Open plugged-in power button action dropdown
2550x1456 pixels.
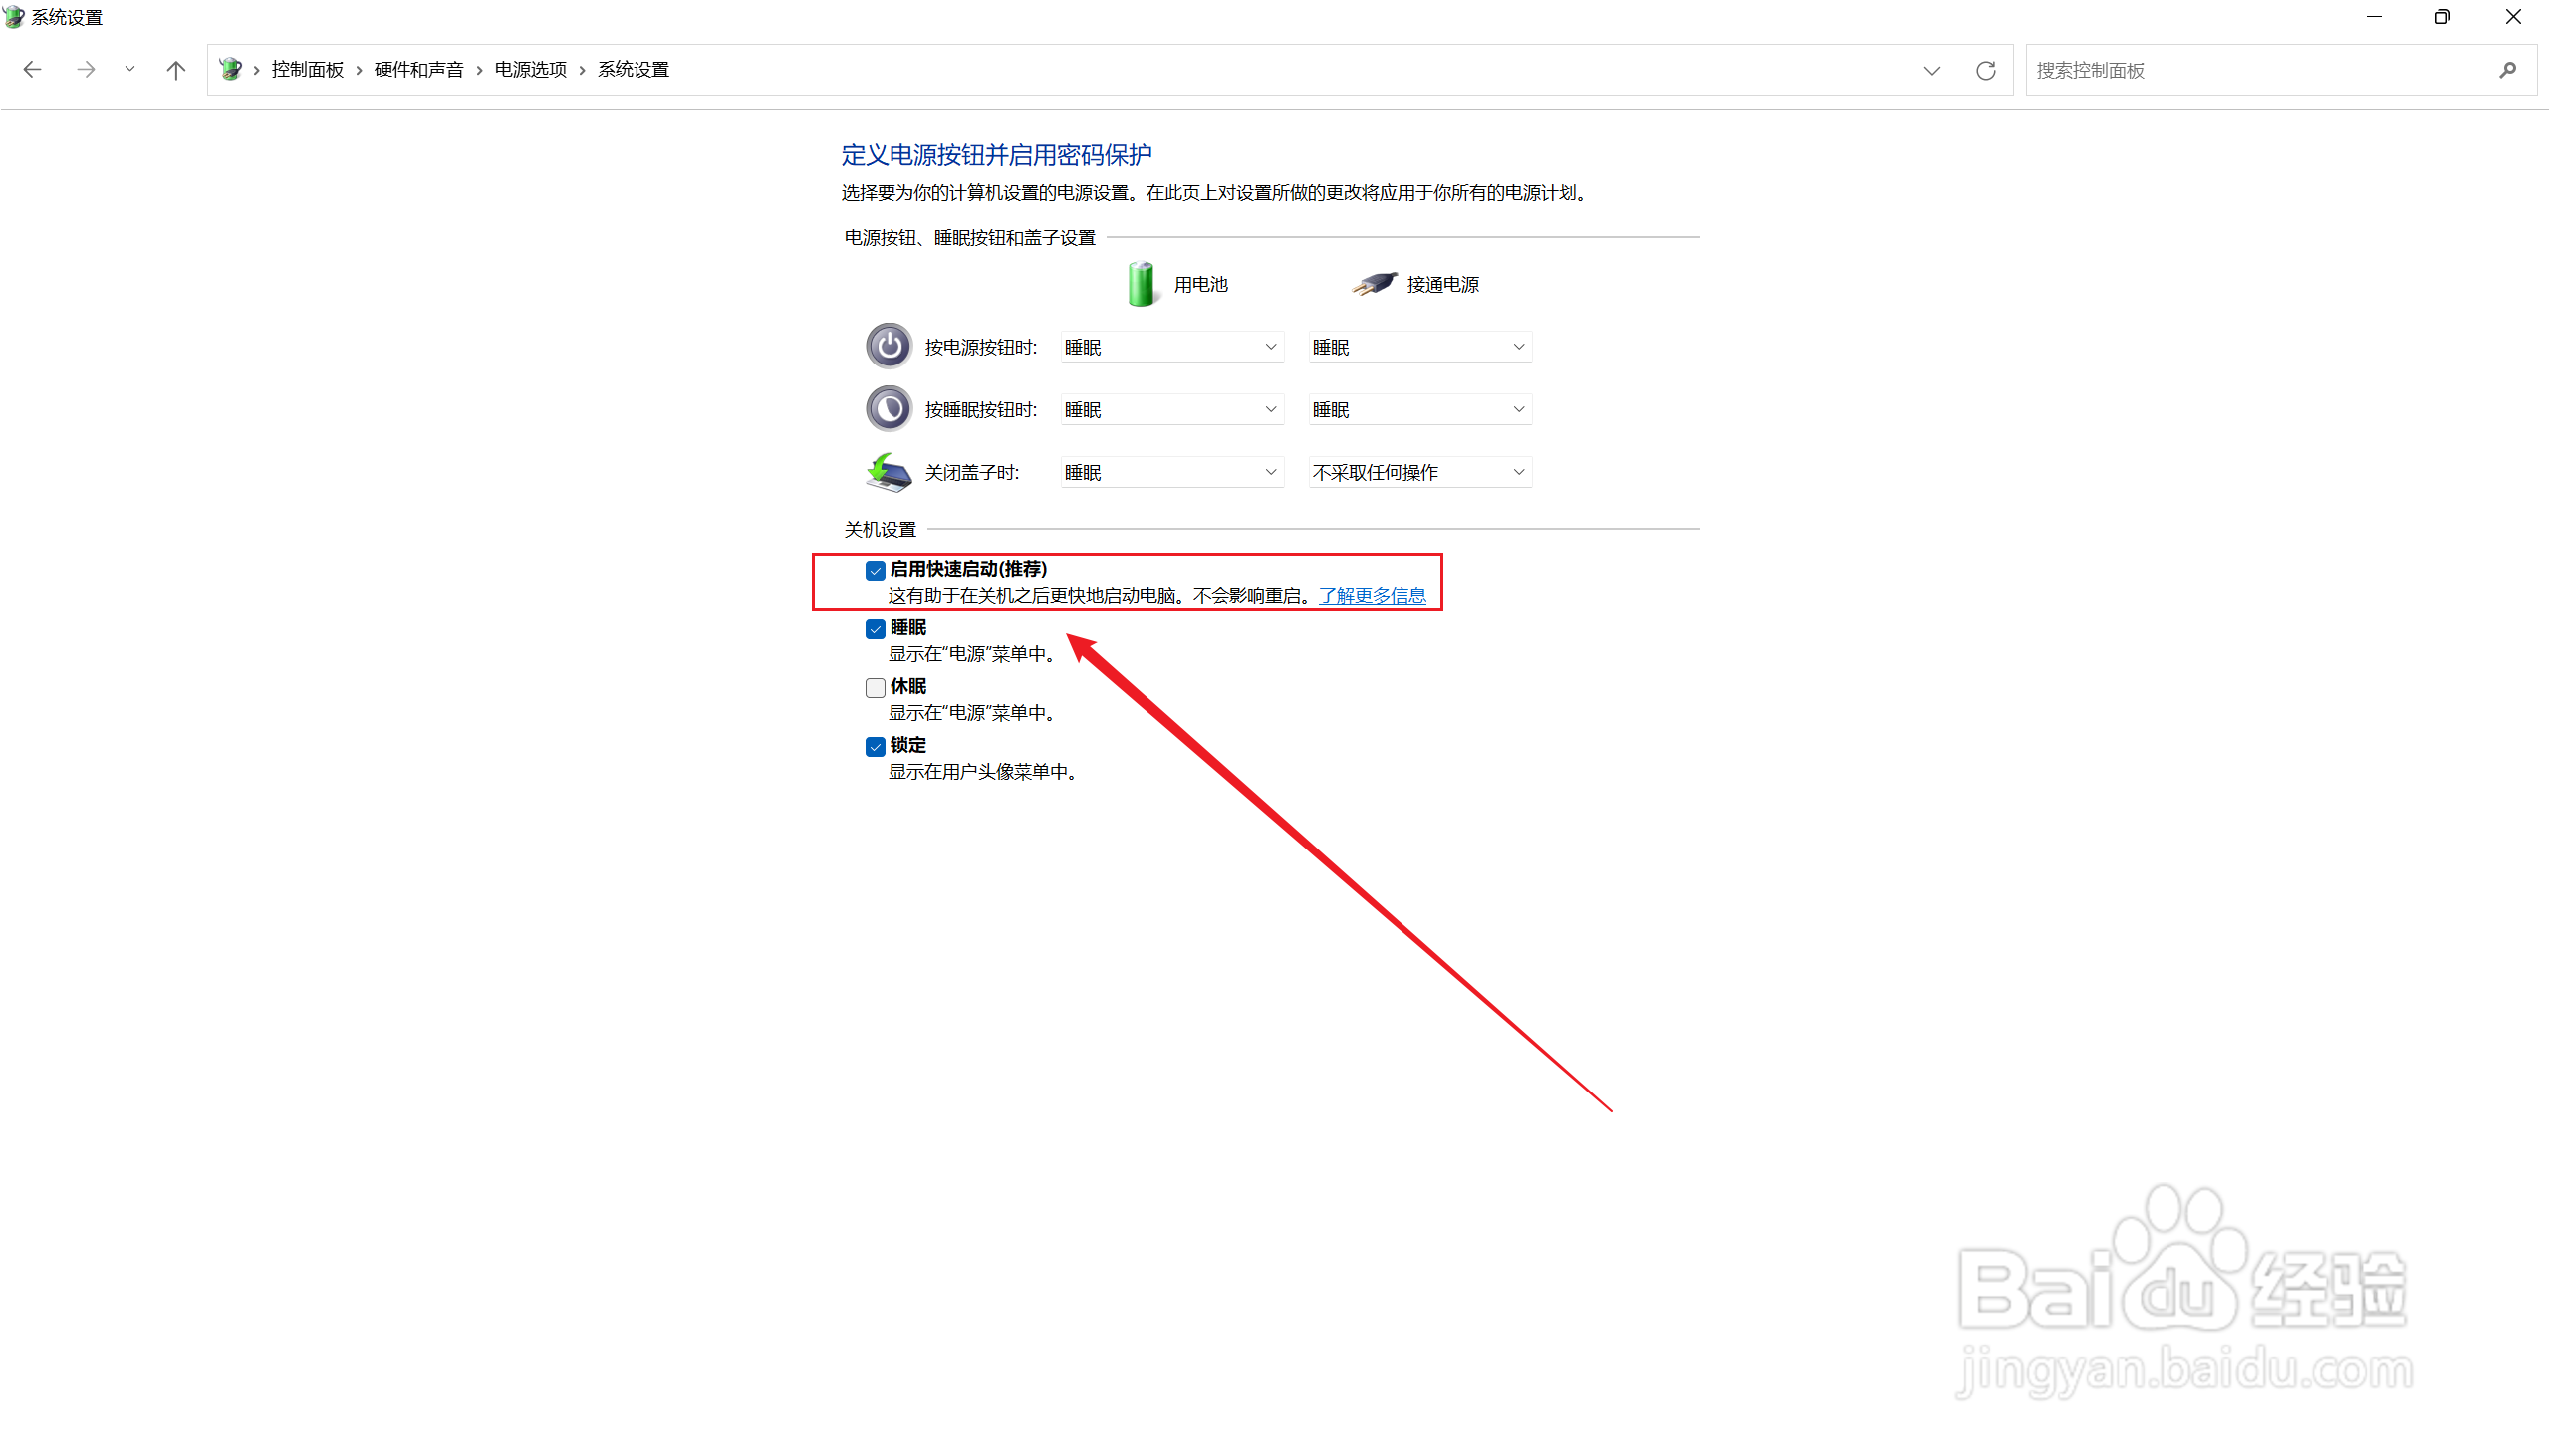point(1420,347)
